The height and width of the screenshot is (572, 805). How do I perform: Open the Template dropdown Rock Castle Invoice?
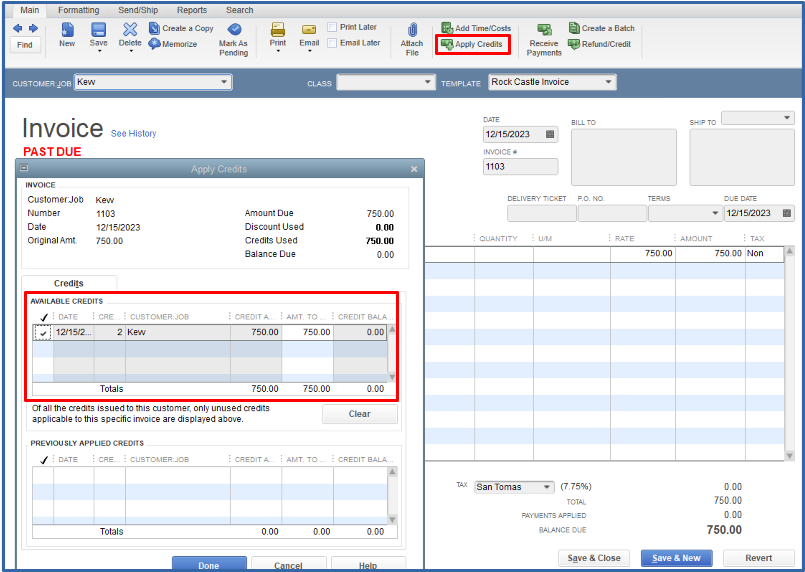(608, 82)
